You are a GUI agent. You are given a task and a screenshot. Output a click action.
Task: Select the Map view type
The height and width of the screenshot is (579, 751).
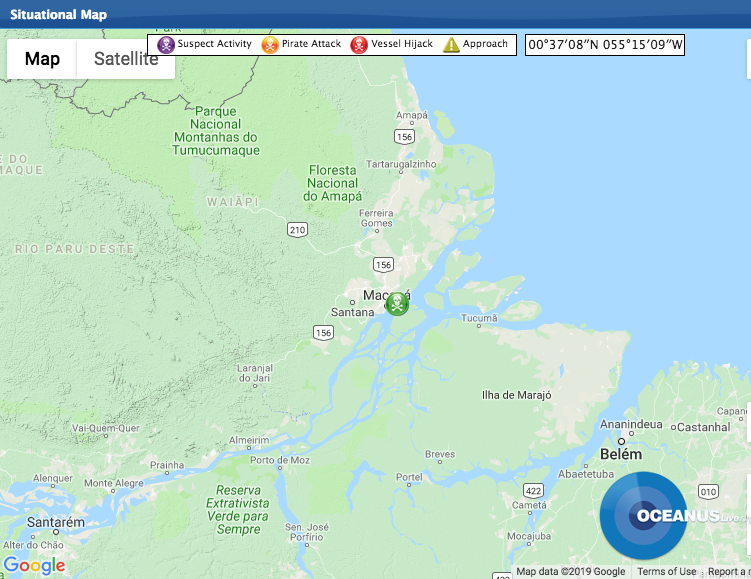click(x=42, y=59)
